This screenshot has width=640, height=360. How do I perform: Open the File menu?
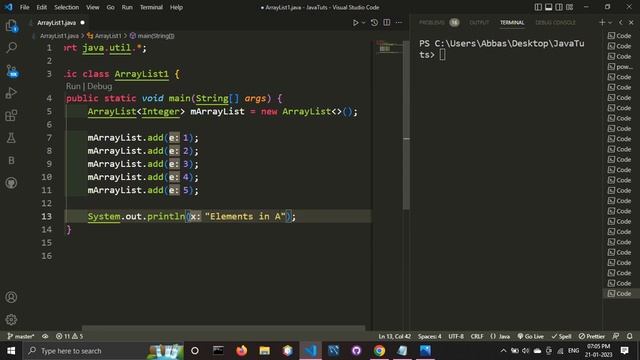24,7
